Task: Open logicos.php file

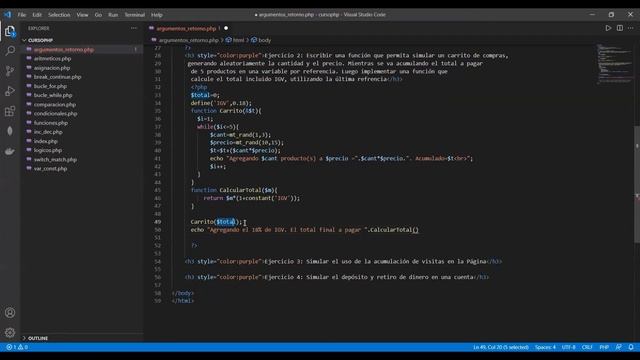Action: [x=48, y=150]
